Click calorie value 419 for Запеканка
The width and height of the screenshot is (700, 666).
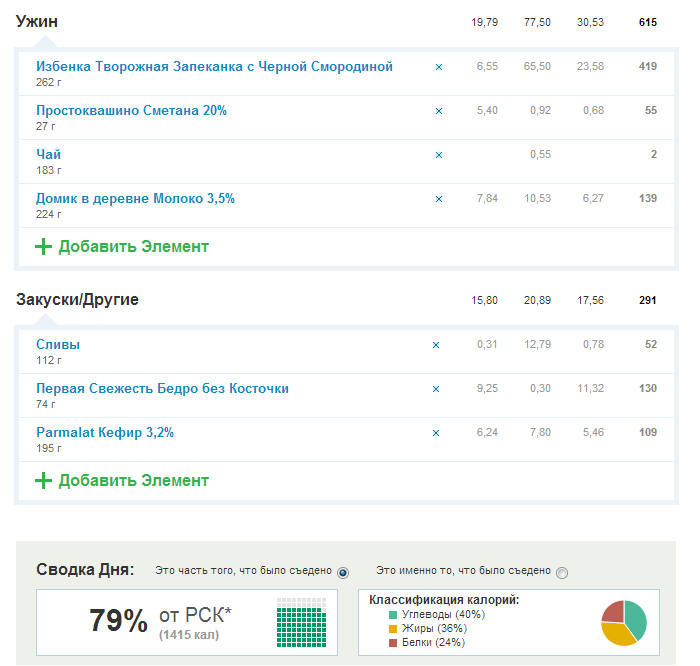coord(648,67)
